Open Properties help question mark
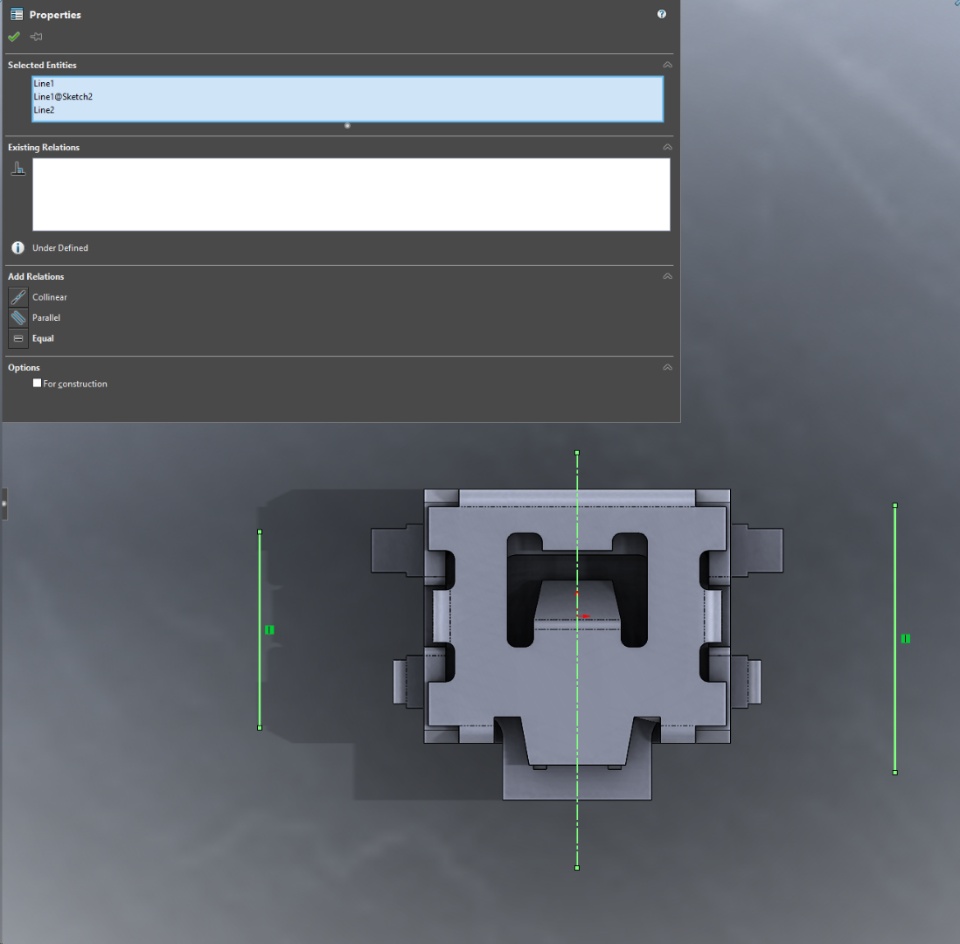 tap(661, 14)
